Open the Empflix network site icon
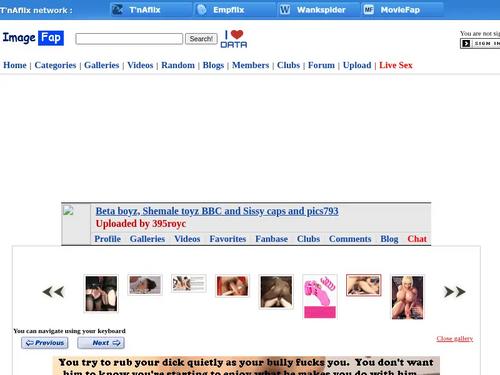 point(202,10)
